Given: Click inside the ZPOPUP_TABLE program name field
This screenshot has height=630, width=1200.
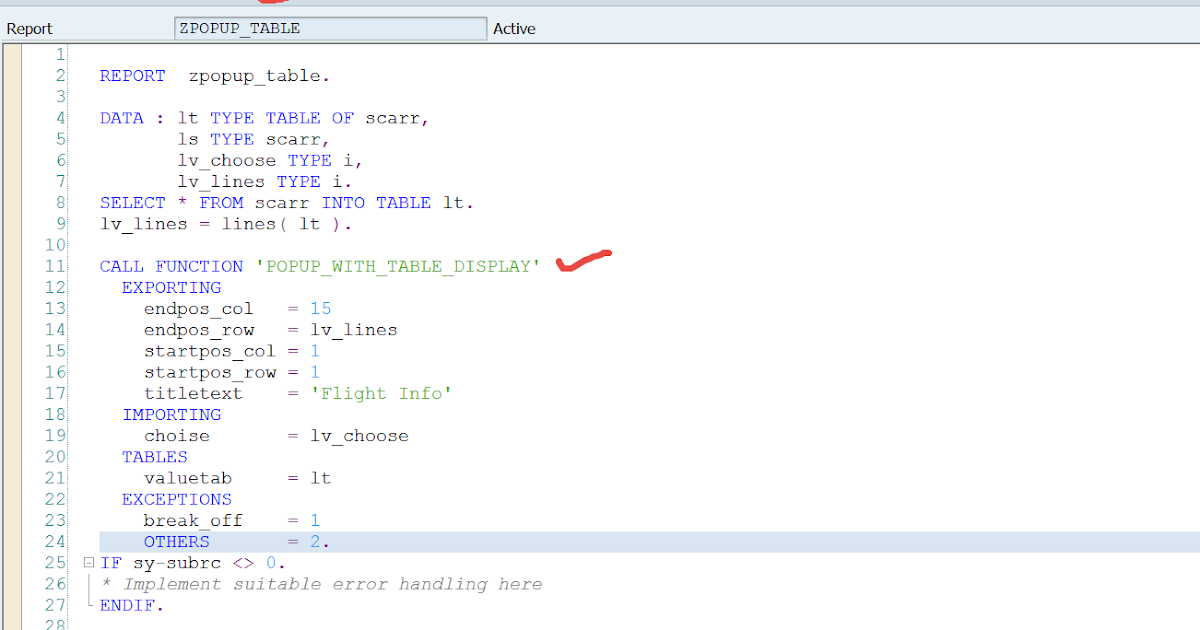Looking at the screenshot, I should tap(330, 28).
